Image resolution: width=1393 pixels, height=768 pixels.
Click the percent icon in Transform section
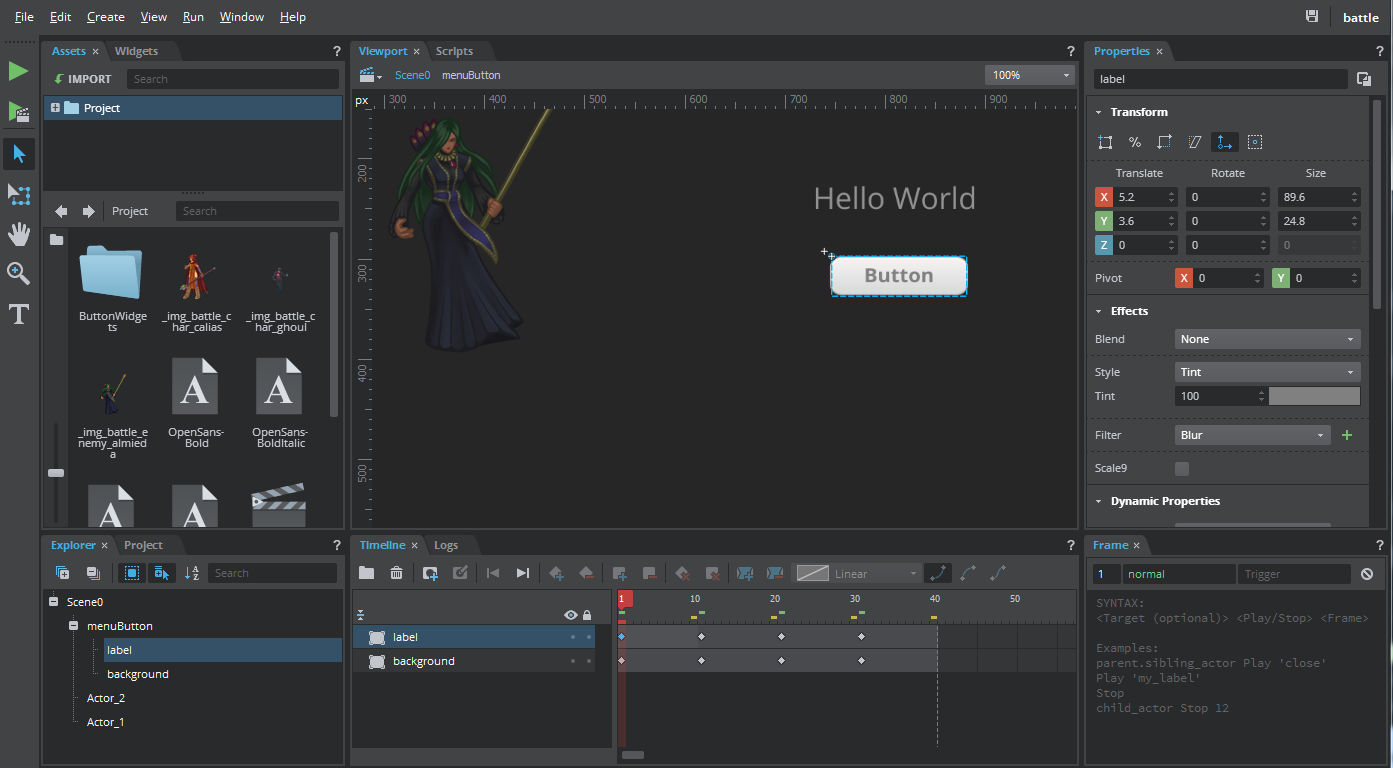pos(1135,142)
